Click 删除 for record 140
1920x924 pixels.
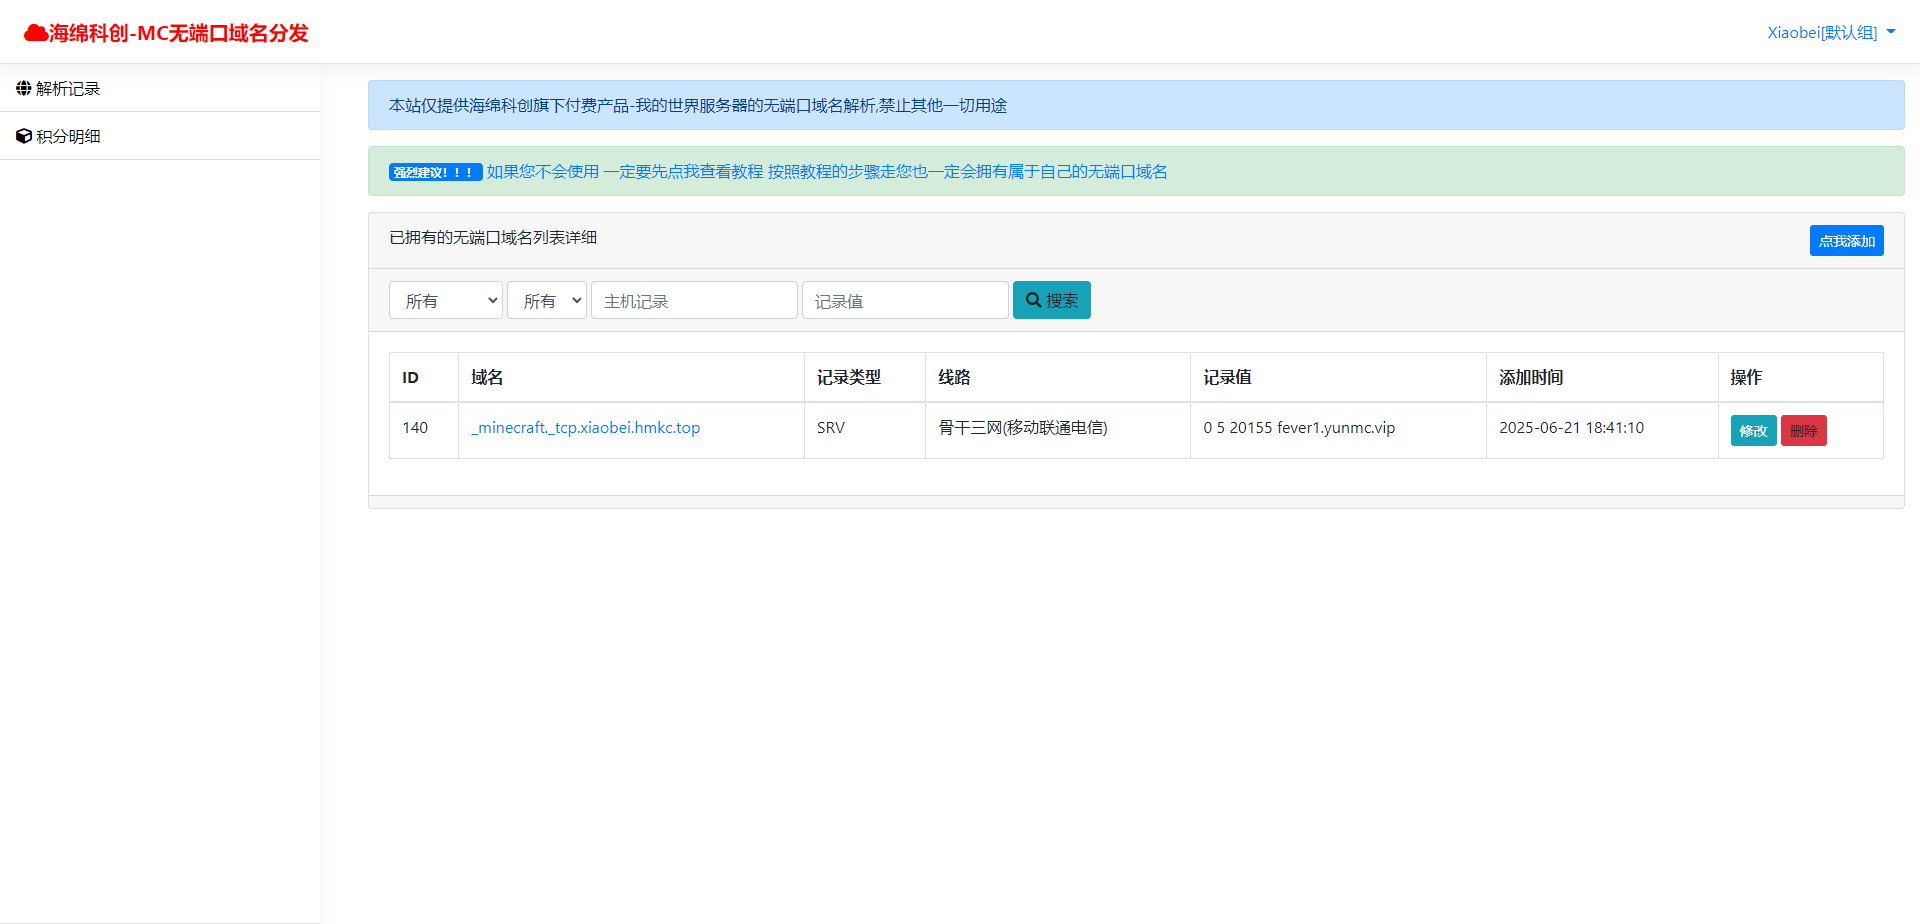click(1803, 431)
